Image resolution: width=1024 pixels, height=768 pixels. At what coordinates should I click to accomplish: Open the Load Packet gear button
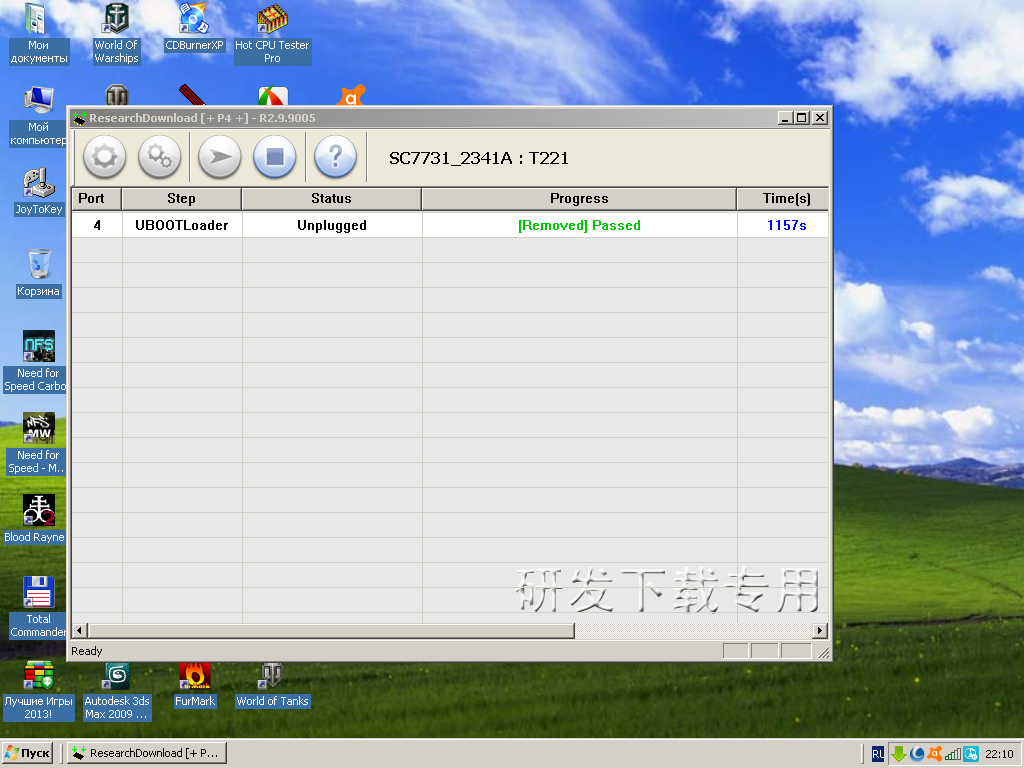point(104,157)
